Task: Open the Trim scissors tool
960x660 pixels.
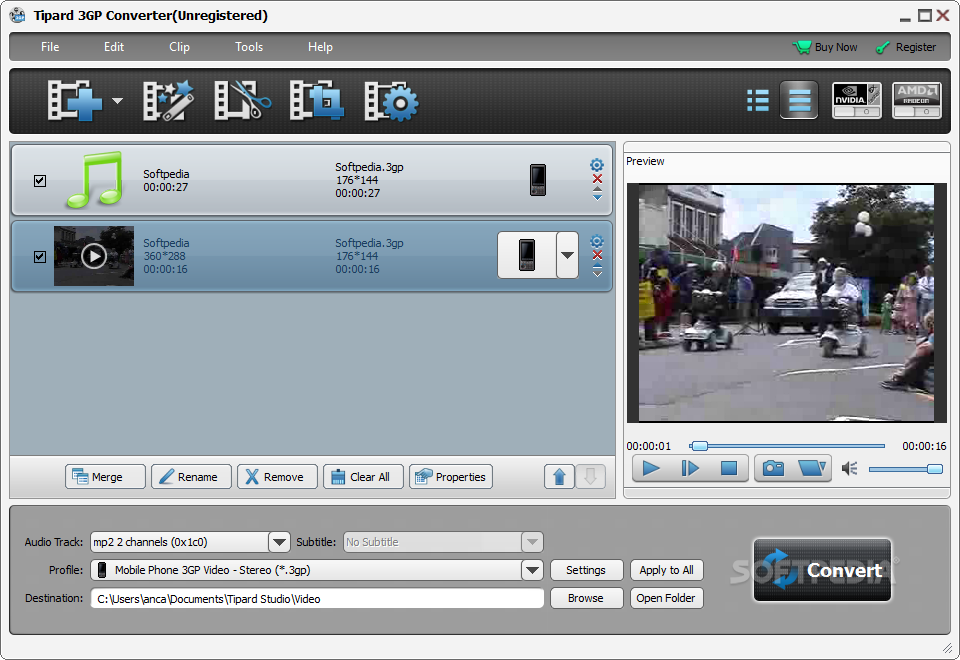Action: (242, 101)
